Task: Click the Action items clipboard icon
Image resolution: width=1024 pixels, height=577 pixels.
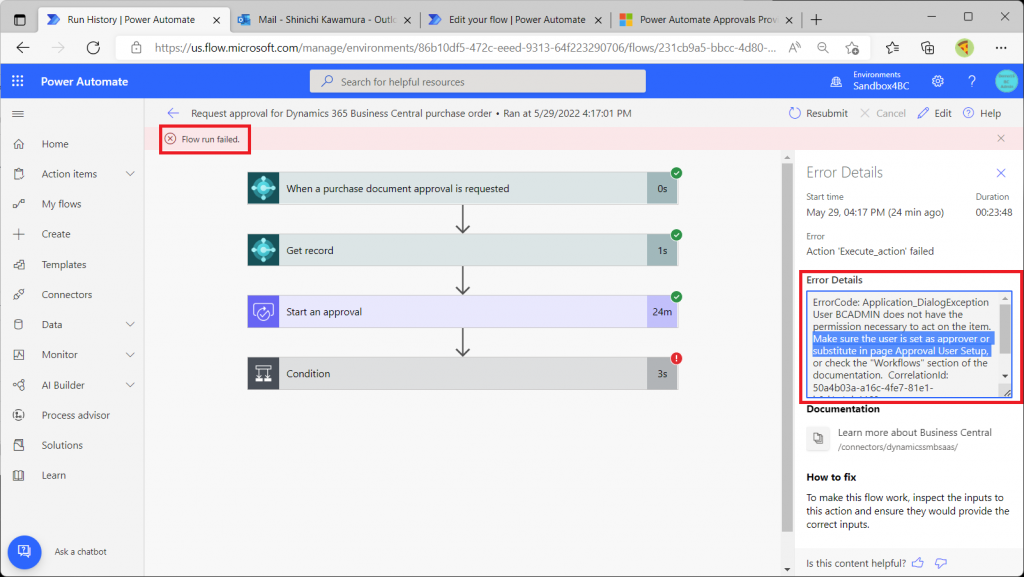Action: 19,174
